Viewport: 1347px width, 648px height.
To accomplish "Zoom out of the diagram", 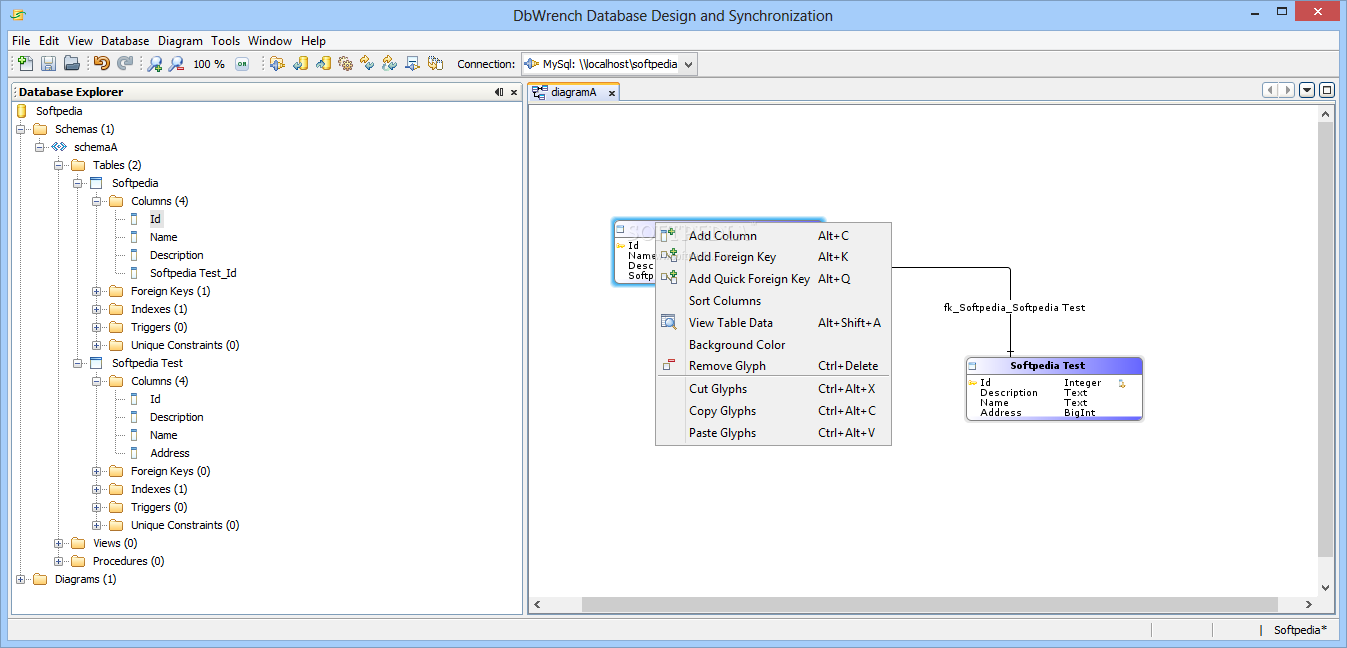I will [x=176, y=64].
